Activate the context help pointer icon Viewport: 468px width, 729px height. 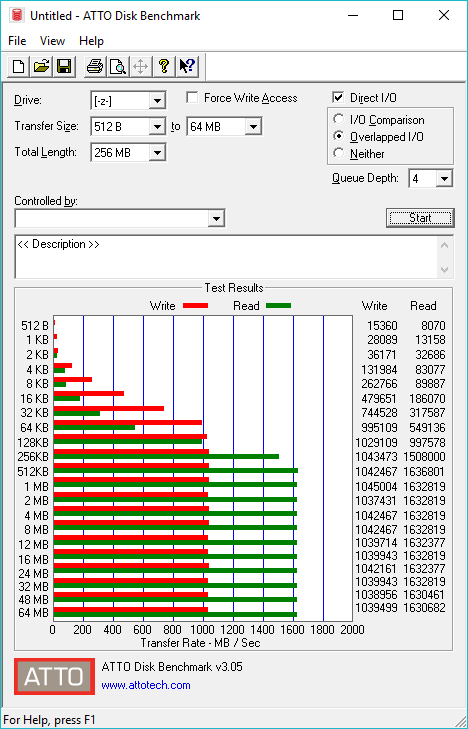click(187, 66)
